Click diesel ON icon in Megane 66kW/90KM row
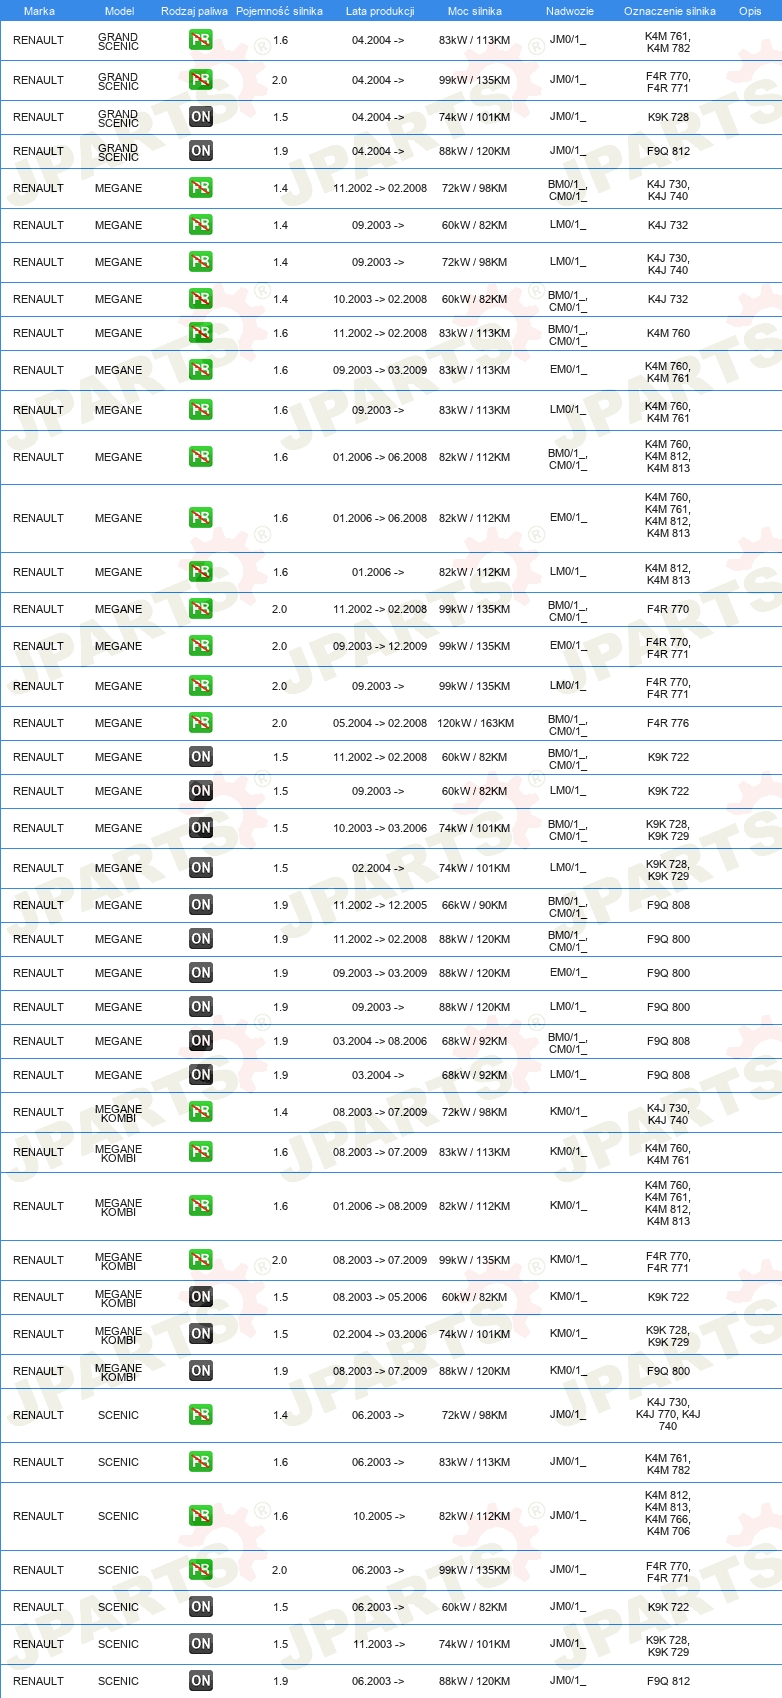The image size is (782, 1698). click(201, 905)
